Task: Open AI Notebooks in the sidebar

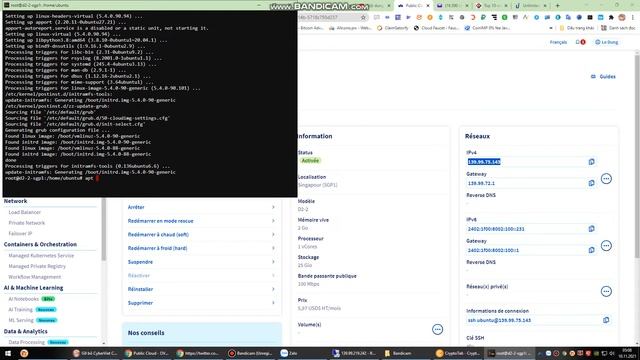Action: tap(24, 299)
